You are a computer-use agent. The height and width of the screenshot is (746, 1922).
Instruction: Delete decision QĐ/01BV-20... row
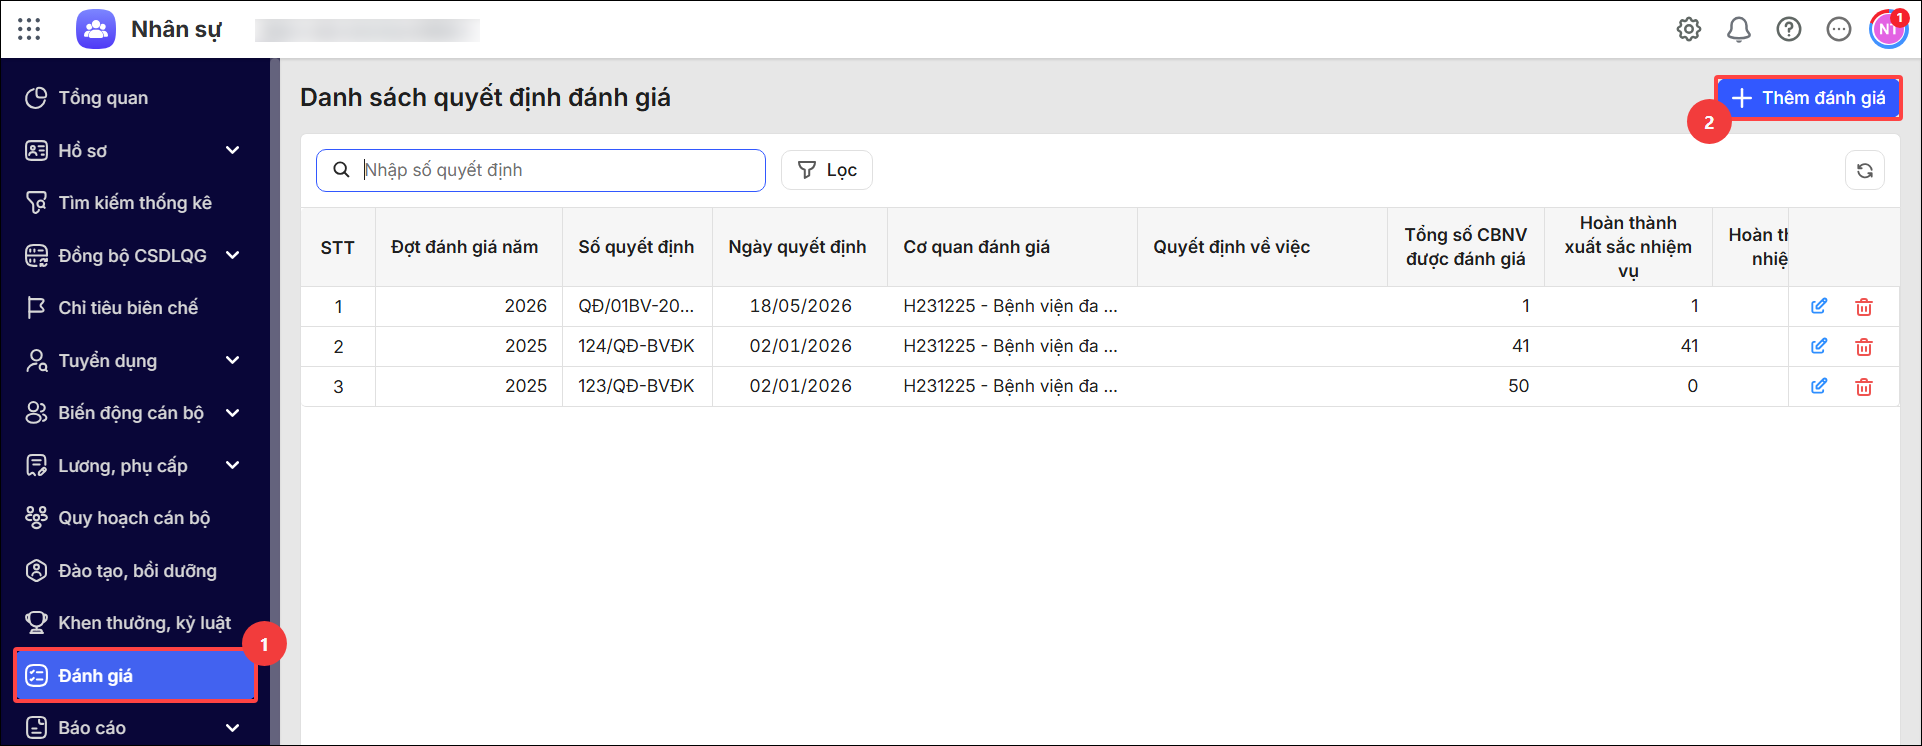click(1864, 306)
